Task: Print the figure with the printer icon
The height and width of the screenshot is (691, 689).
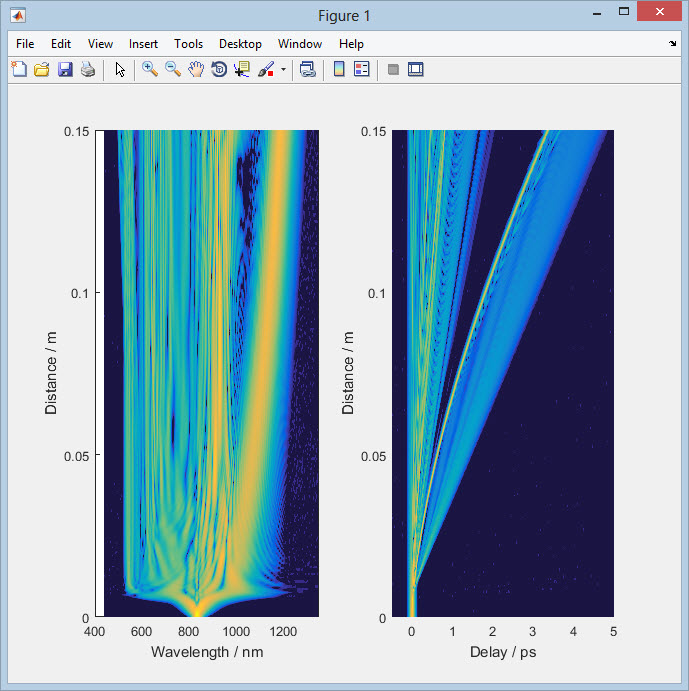Action: (x=88, y=69)
